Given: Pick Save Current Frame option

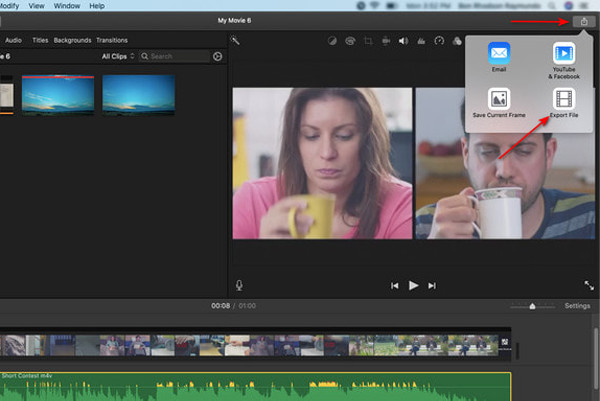Looking at the screenshot, I should [499, 103].
